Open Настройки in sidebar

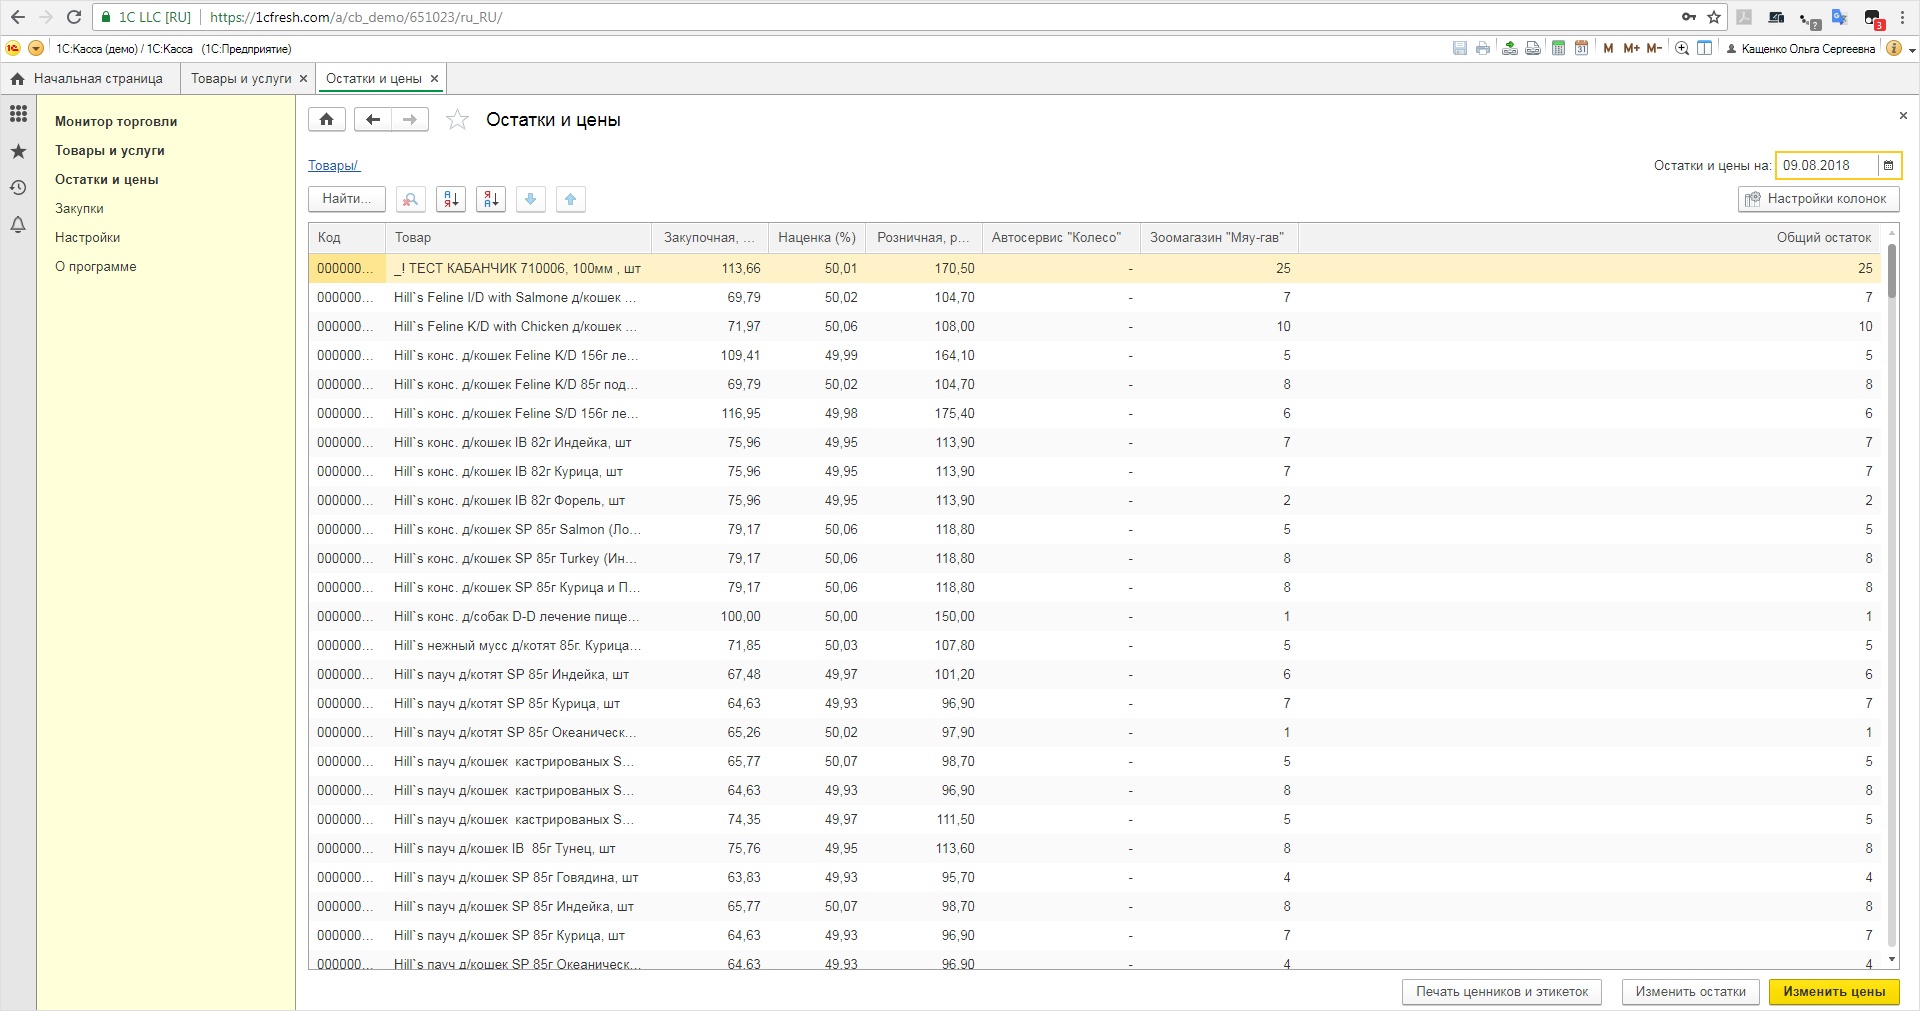point(88,238)
